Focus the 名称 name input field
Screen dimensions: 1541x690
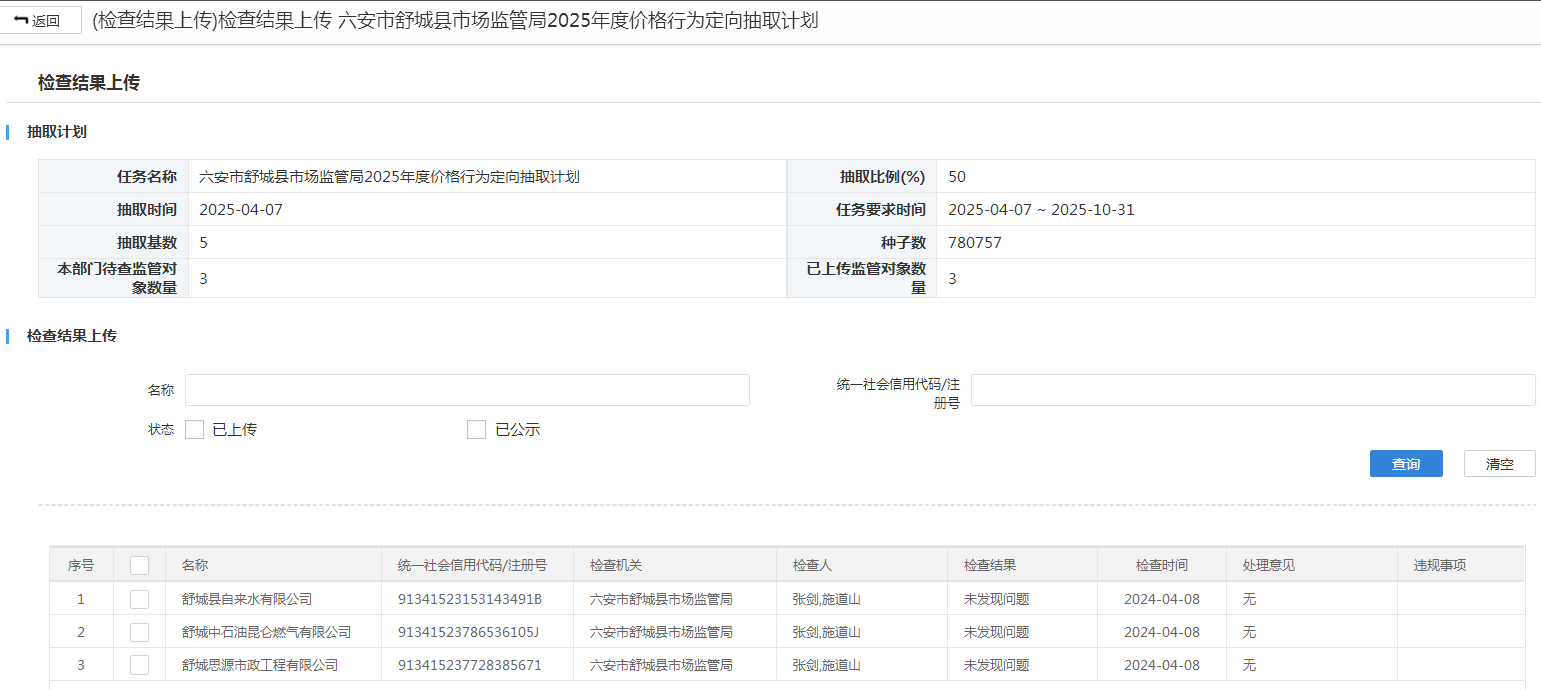click(467, 390)
